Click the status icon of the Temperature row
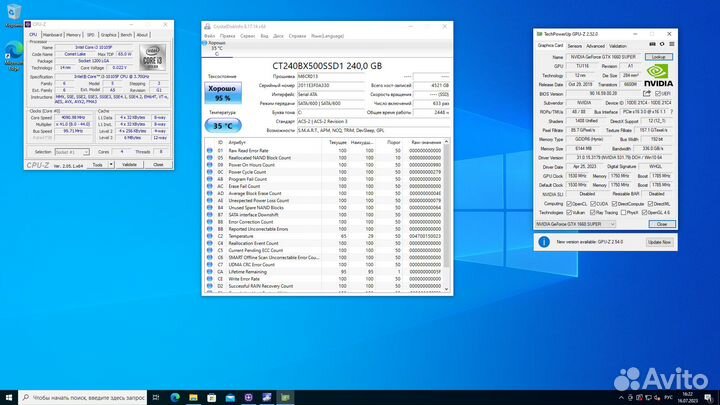Screen dimensions: 720x405 click(209, 236)
